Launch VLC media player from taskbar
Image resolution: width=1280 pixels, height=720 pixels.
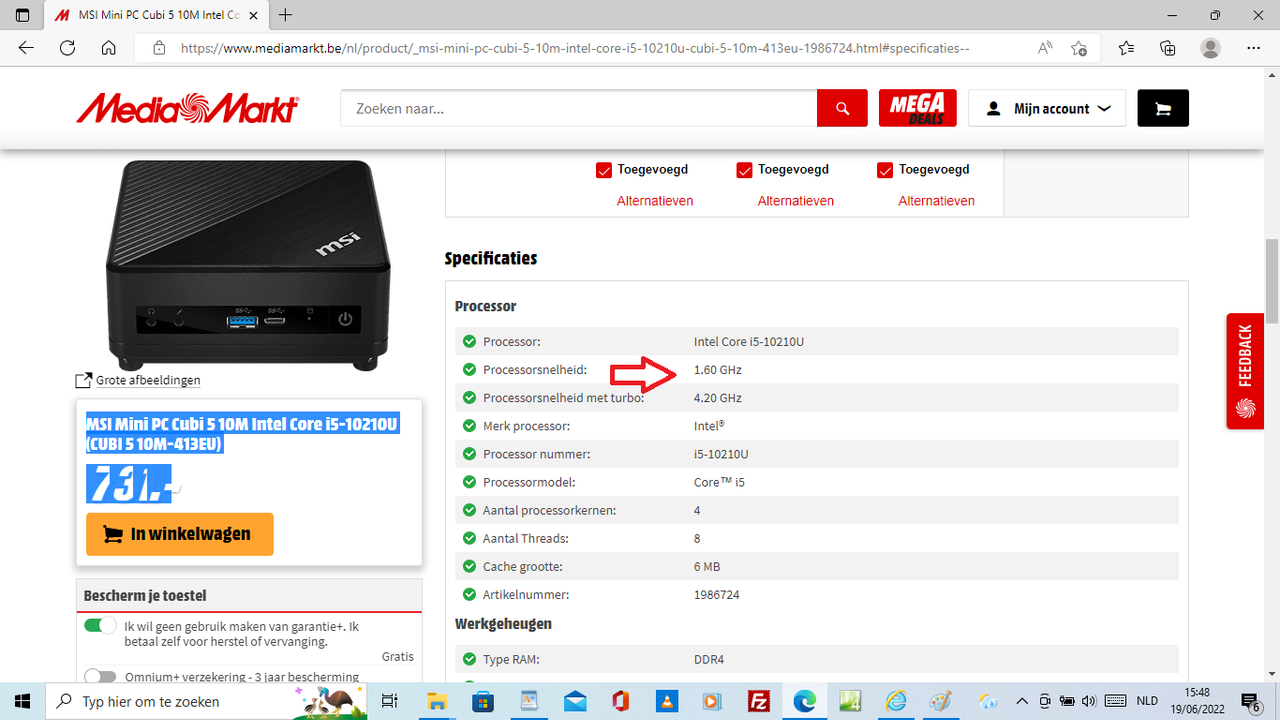point(667,701)
